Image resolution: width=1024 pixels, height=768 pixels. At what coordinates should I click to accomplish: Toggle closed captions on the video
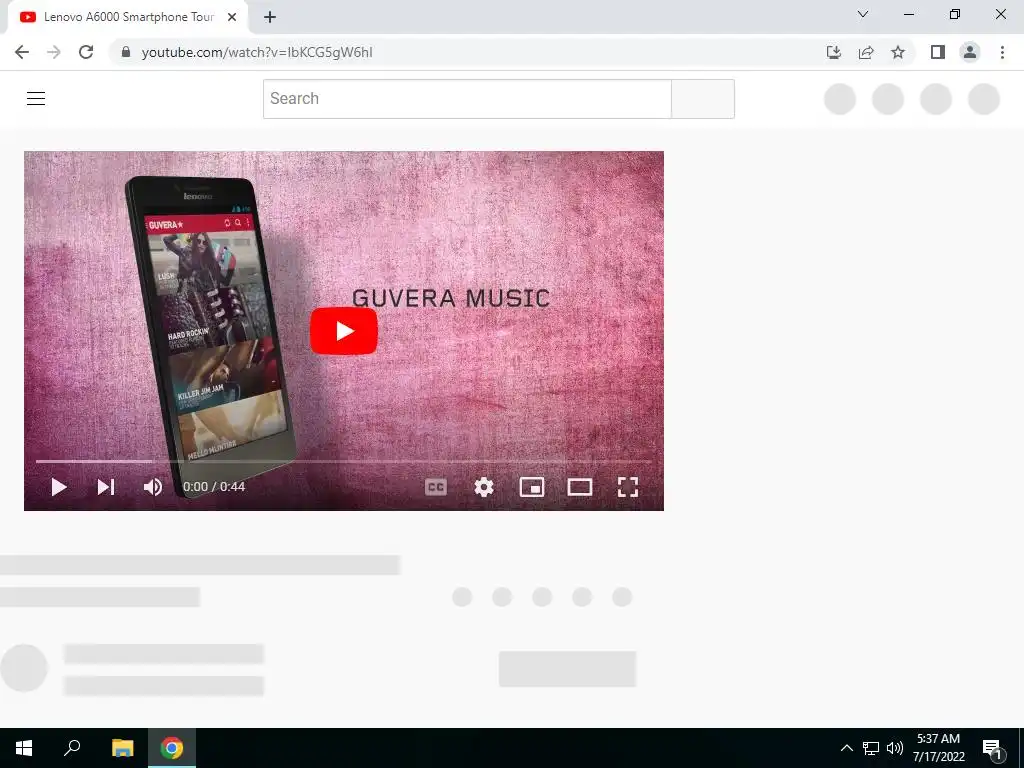coord(436,487)
